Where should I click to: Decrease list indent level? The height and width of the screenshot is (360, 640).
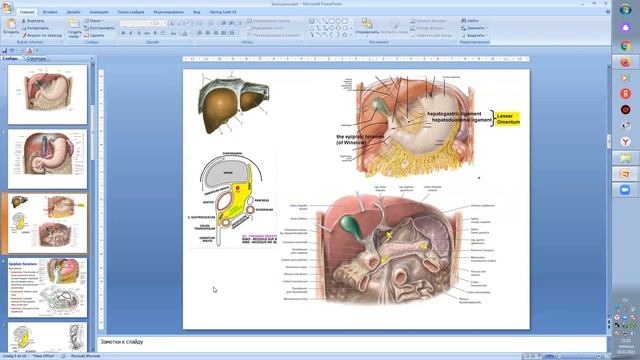point(224,24)
